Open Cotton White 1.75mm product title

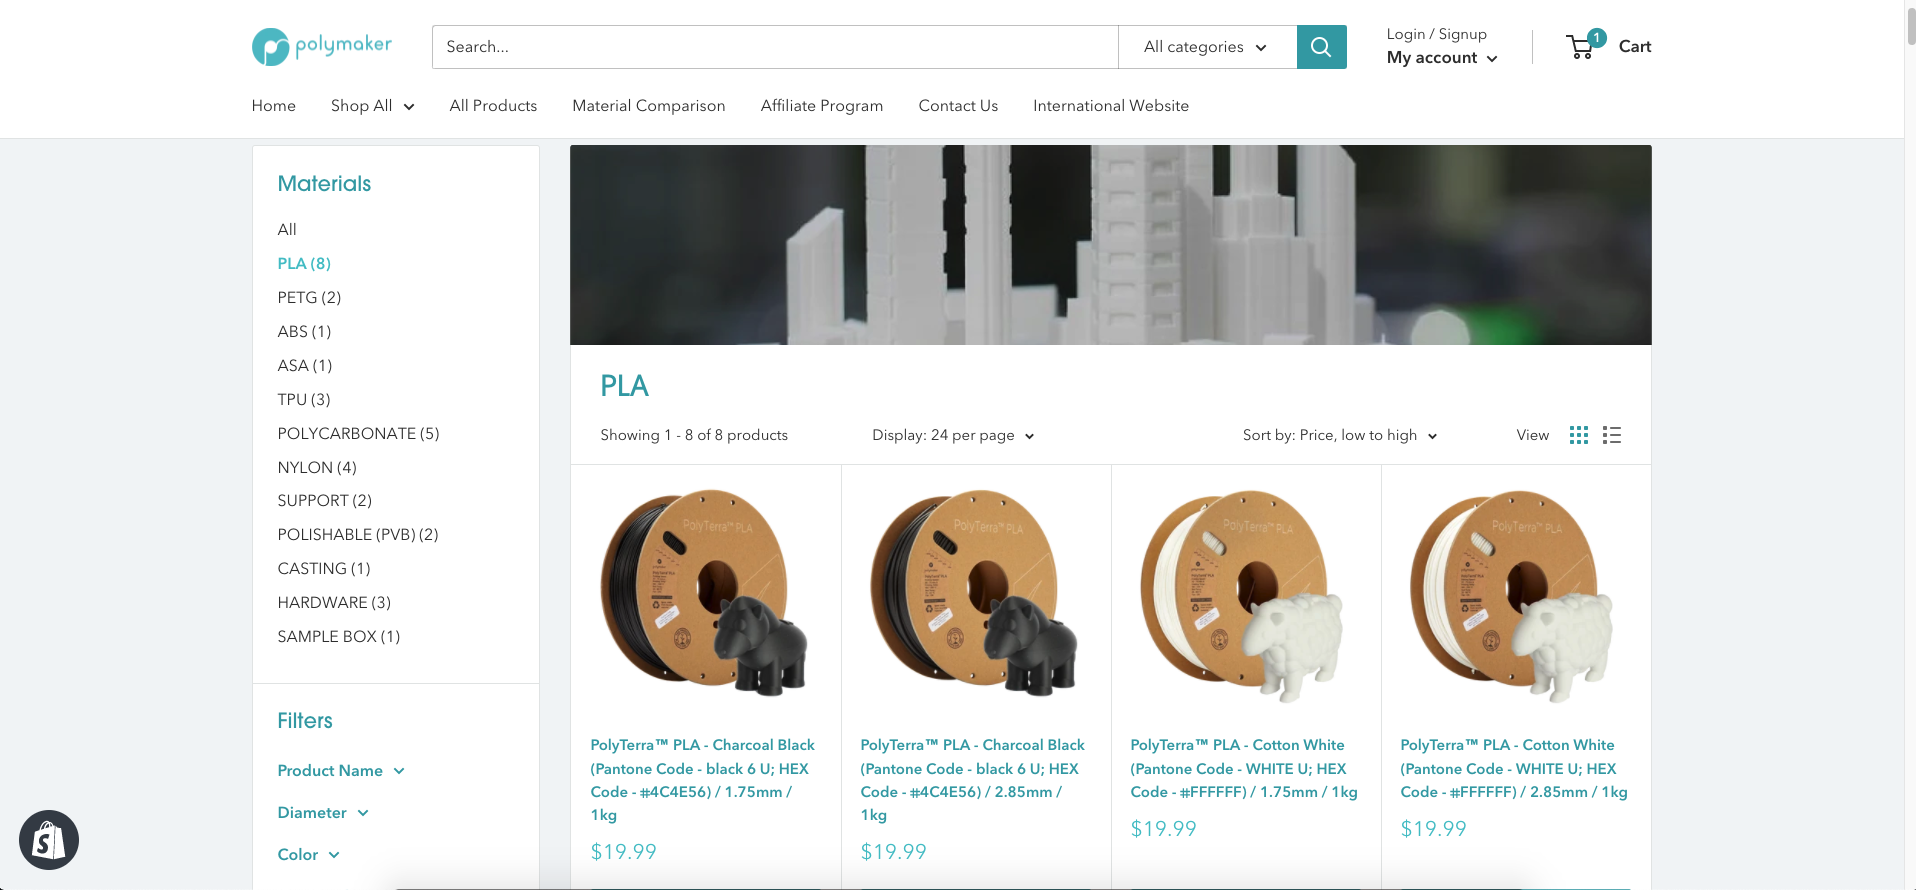[1245, 769]
